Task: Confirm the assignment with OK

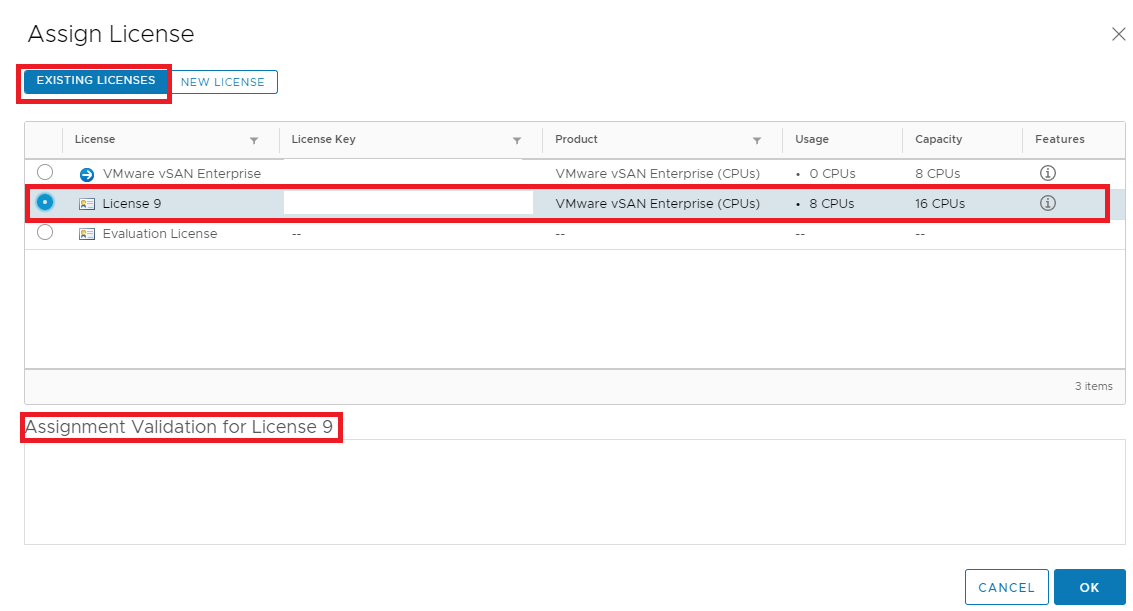Action: (1090, 587)
